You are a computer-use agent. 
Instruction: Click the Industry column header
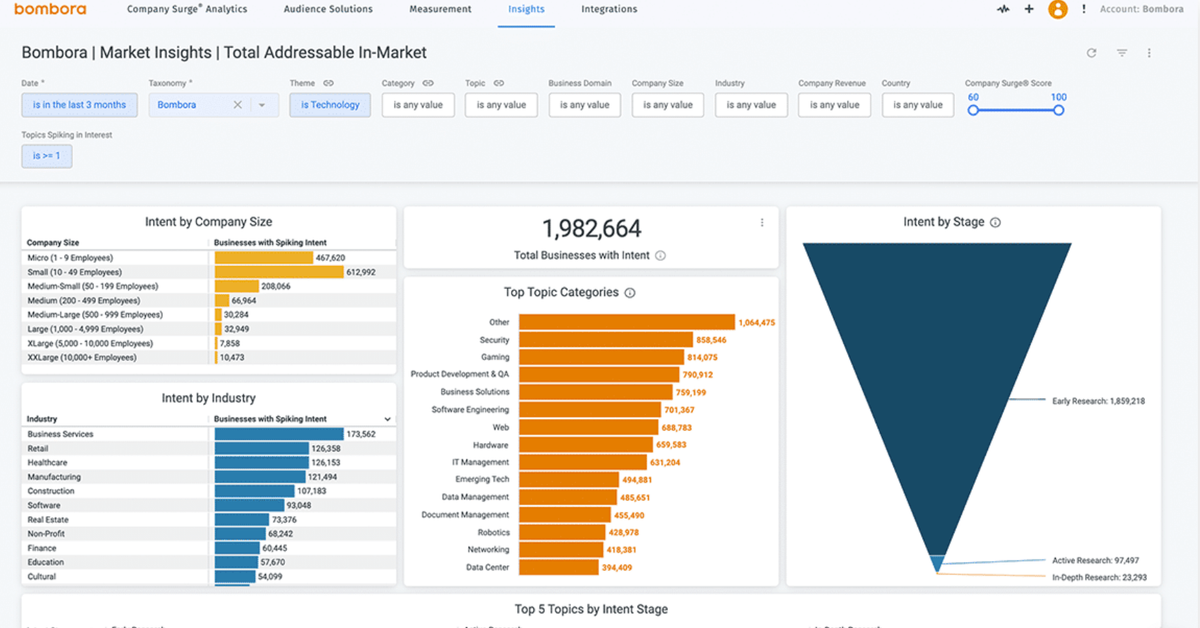(42, 419)
